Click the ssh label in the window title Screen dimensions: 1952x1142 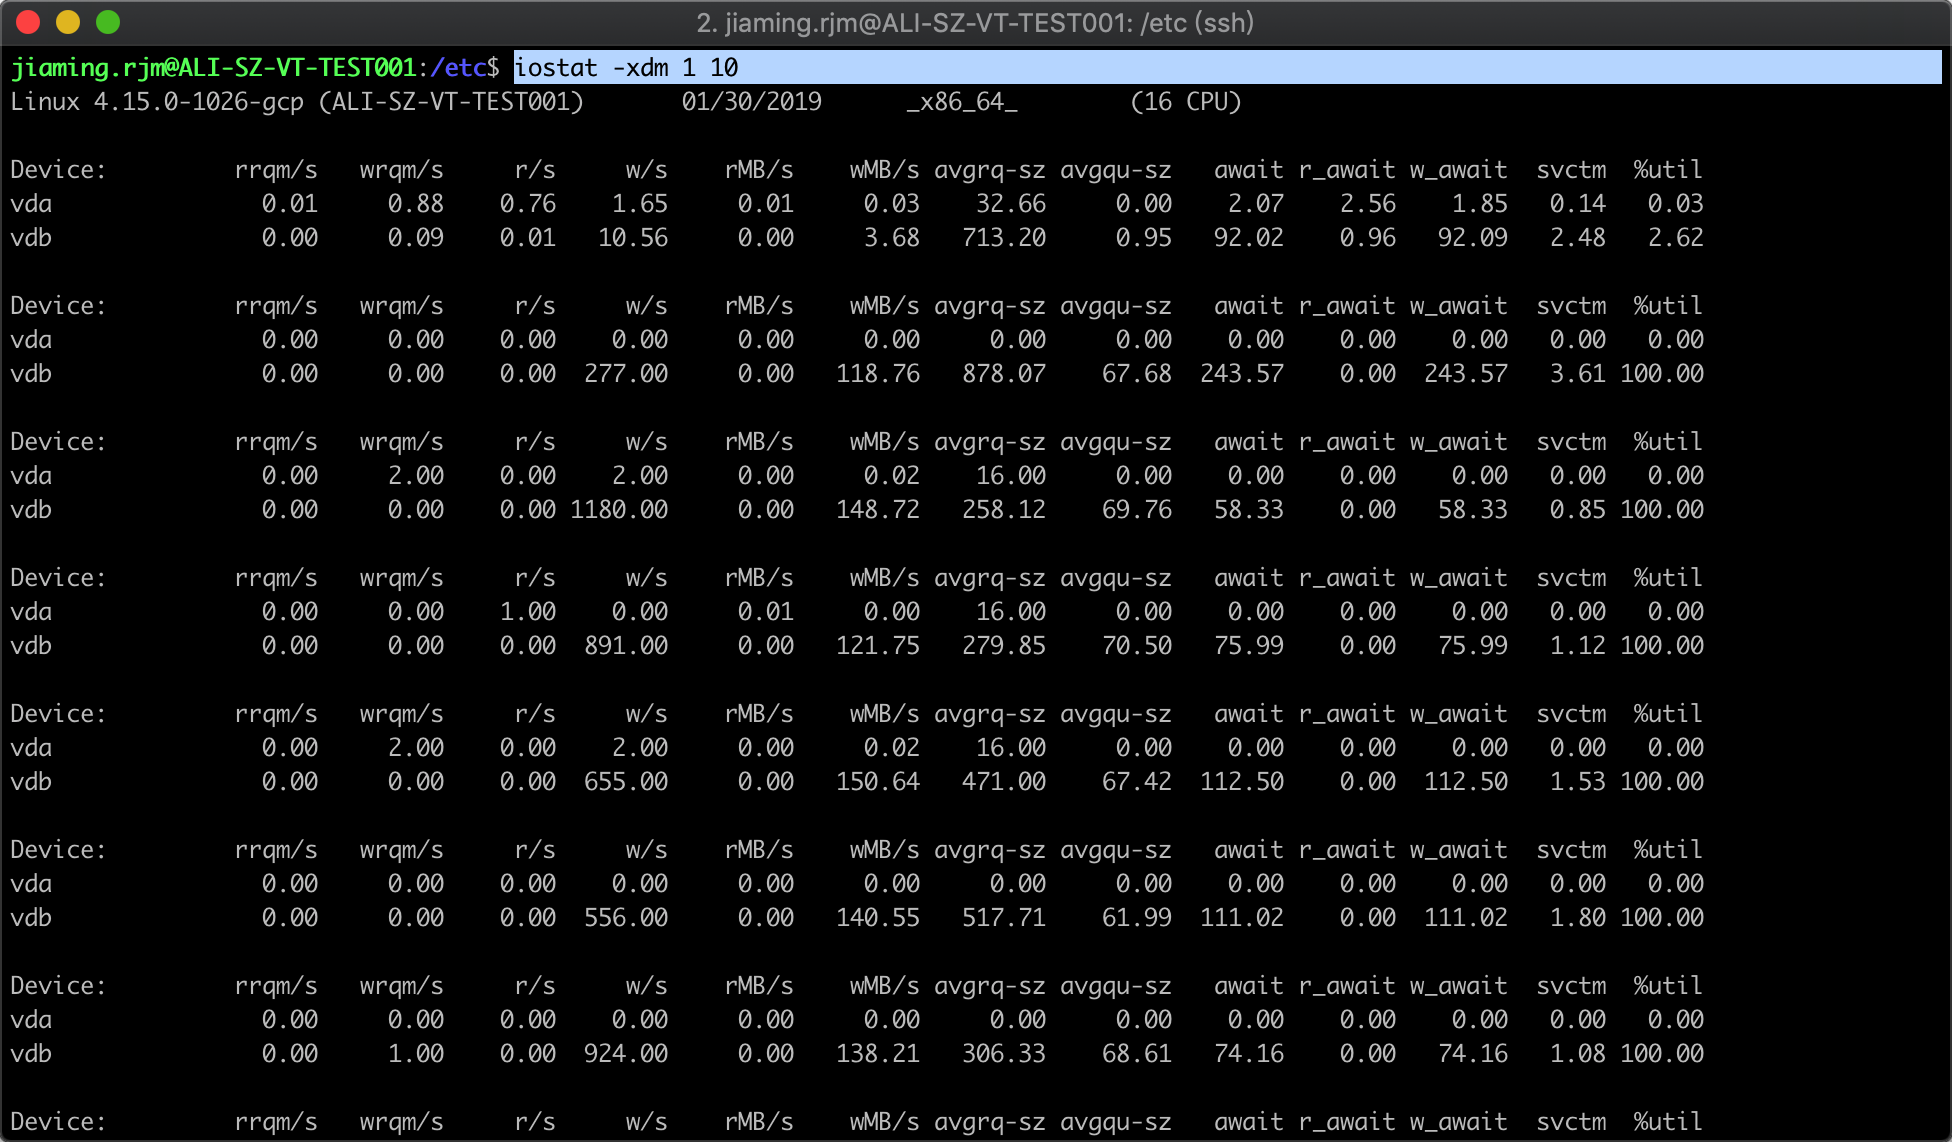pyautogui.click(x=1224, y=23)
